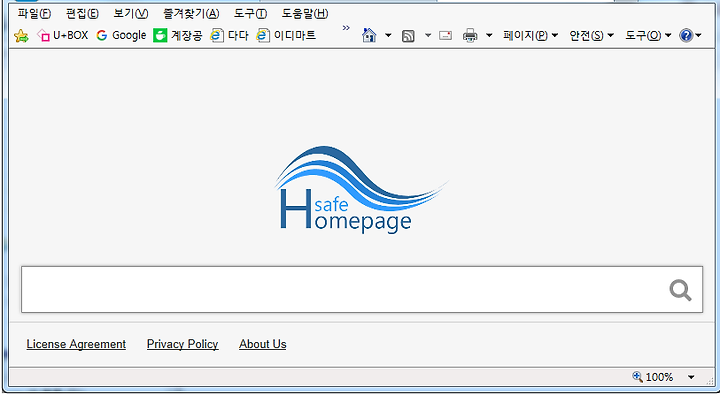Open the 안전(S) command dropdown
This screenshot has height=395, width=720.
(x=591, y=35)
